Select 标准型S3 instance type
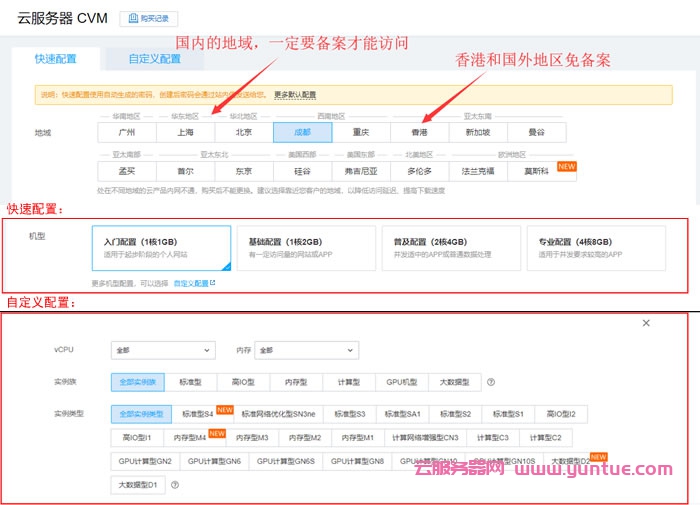Viewport: 700px width, 505px height. (x=350, y=414)
